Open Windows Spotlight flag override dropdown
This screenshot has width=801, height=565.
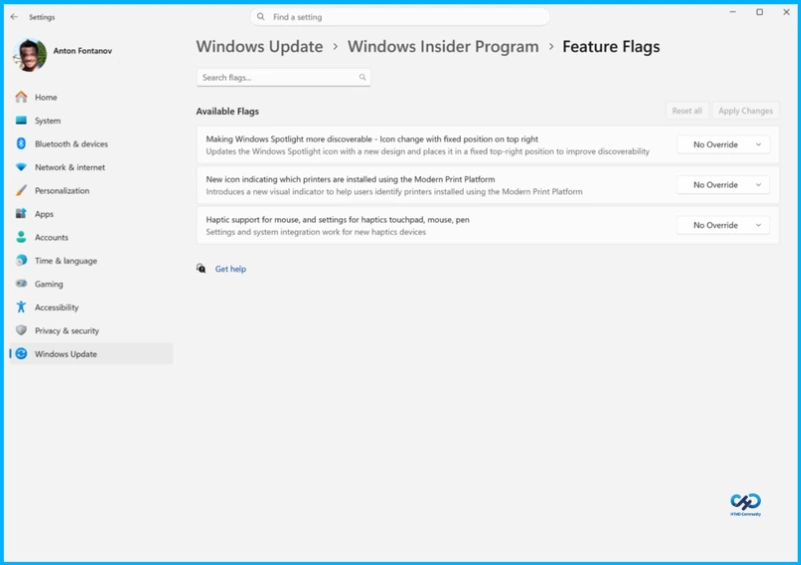point(723,145)
